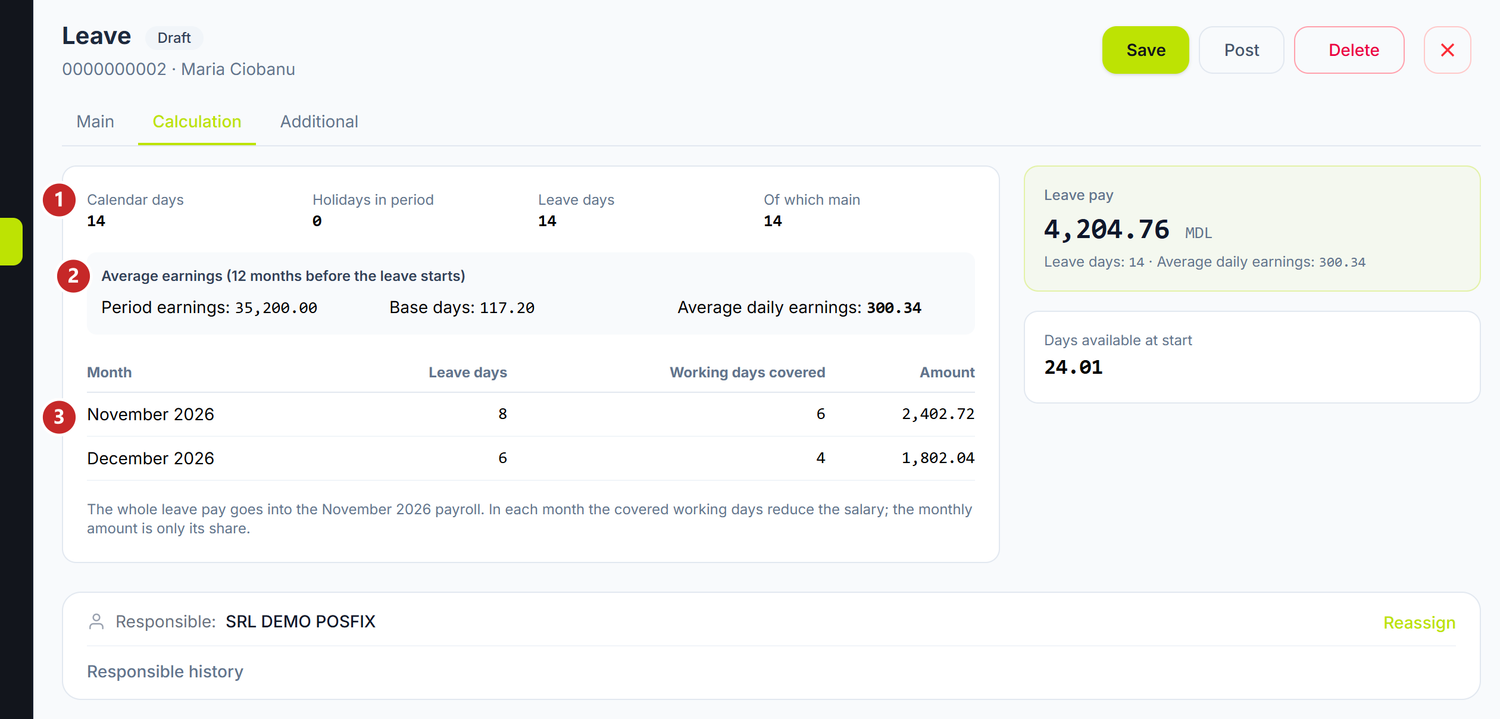
Task: Save the leave draft
Action: (1146, 50)
